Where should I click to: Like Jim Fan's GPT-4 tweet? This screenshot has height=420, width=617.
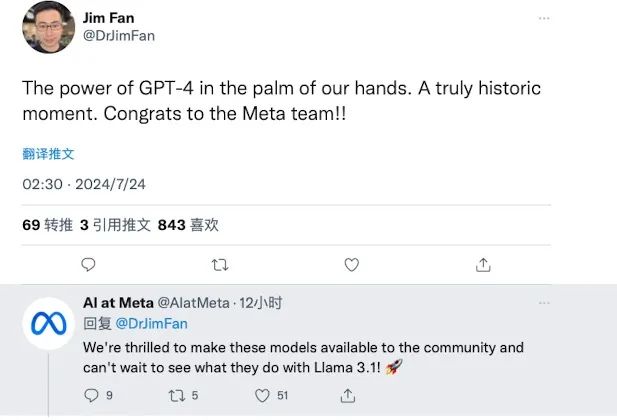(352, 265)
